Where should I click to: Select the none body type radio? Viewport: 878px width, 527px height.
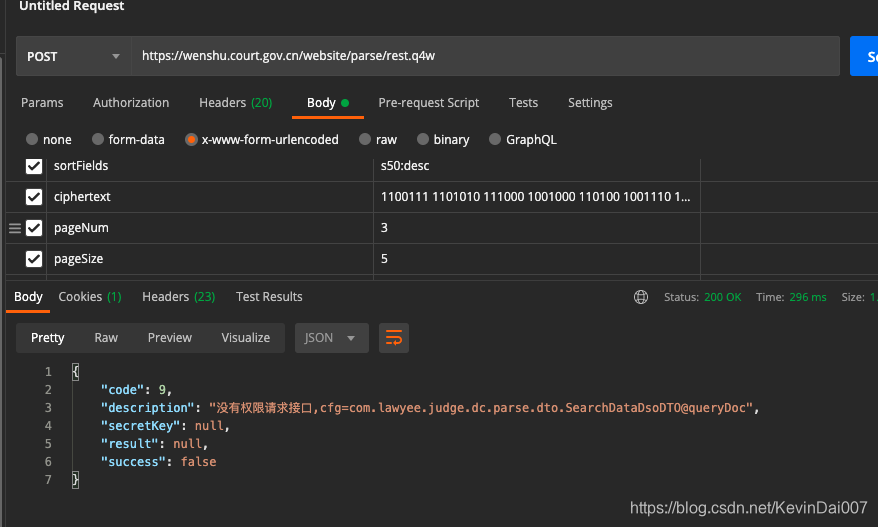32,139
